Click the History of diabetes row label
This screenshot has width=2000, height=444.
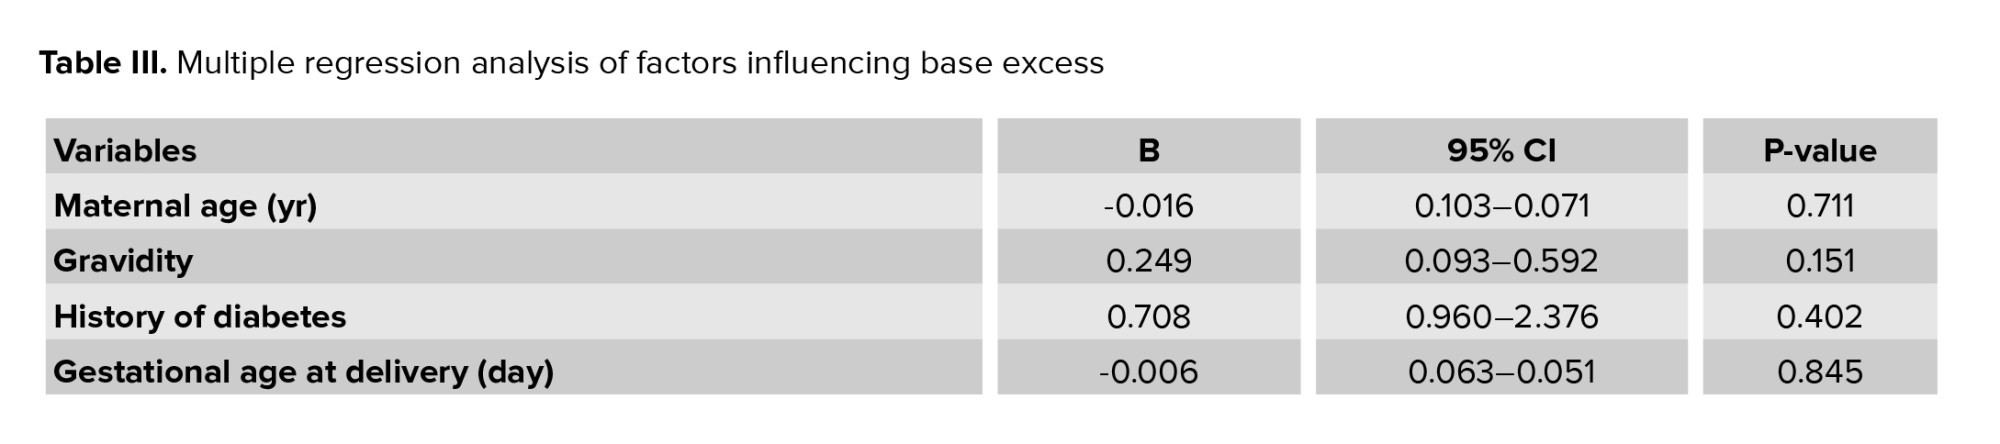200,317
